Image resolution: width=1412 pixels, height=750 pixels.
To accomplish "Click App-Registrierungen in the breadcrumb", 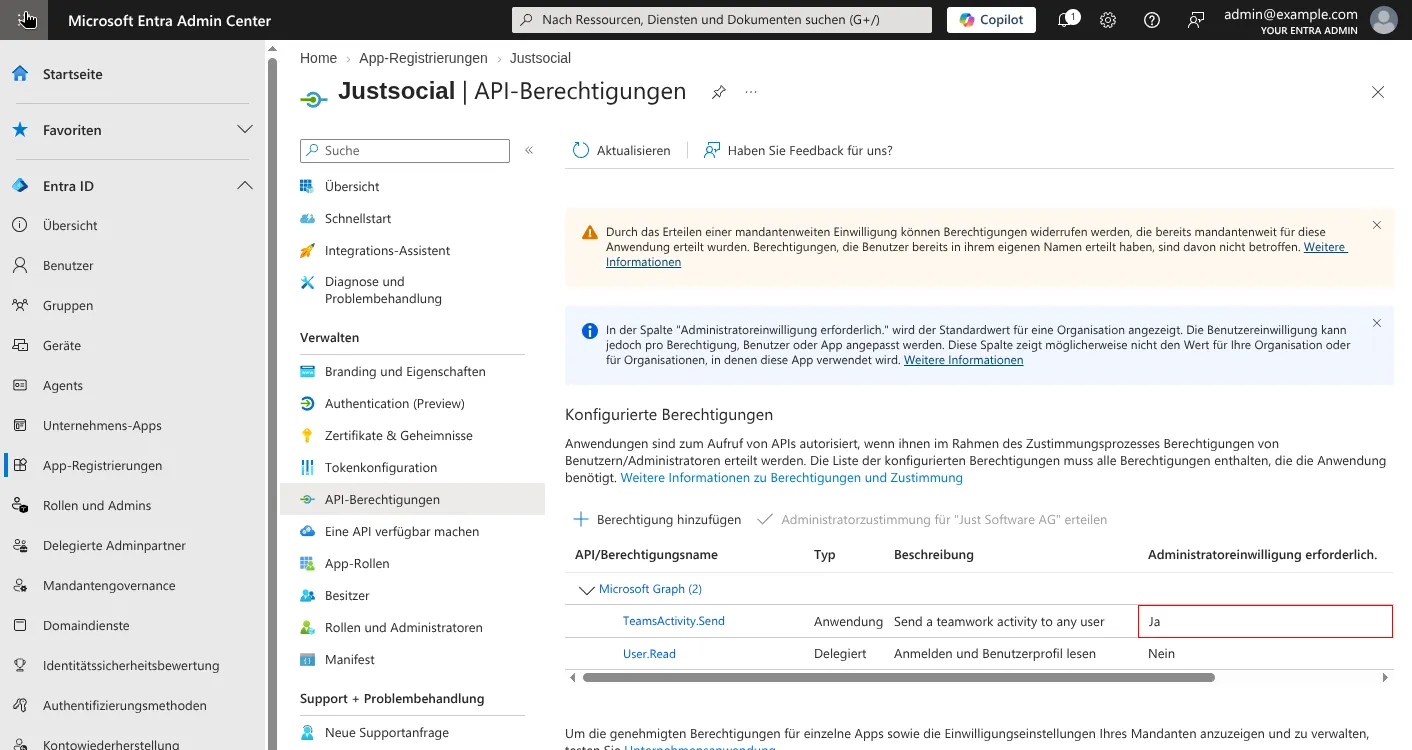I will tap(423, 58).
